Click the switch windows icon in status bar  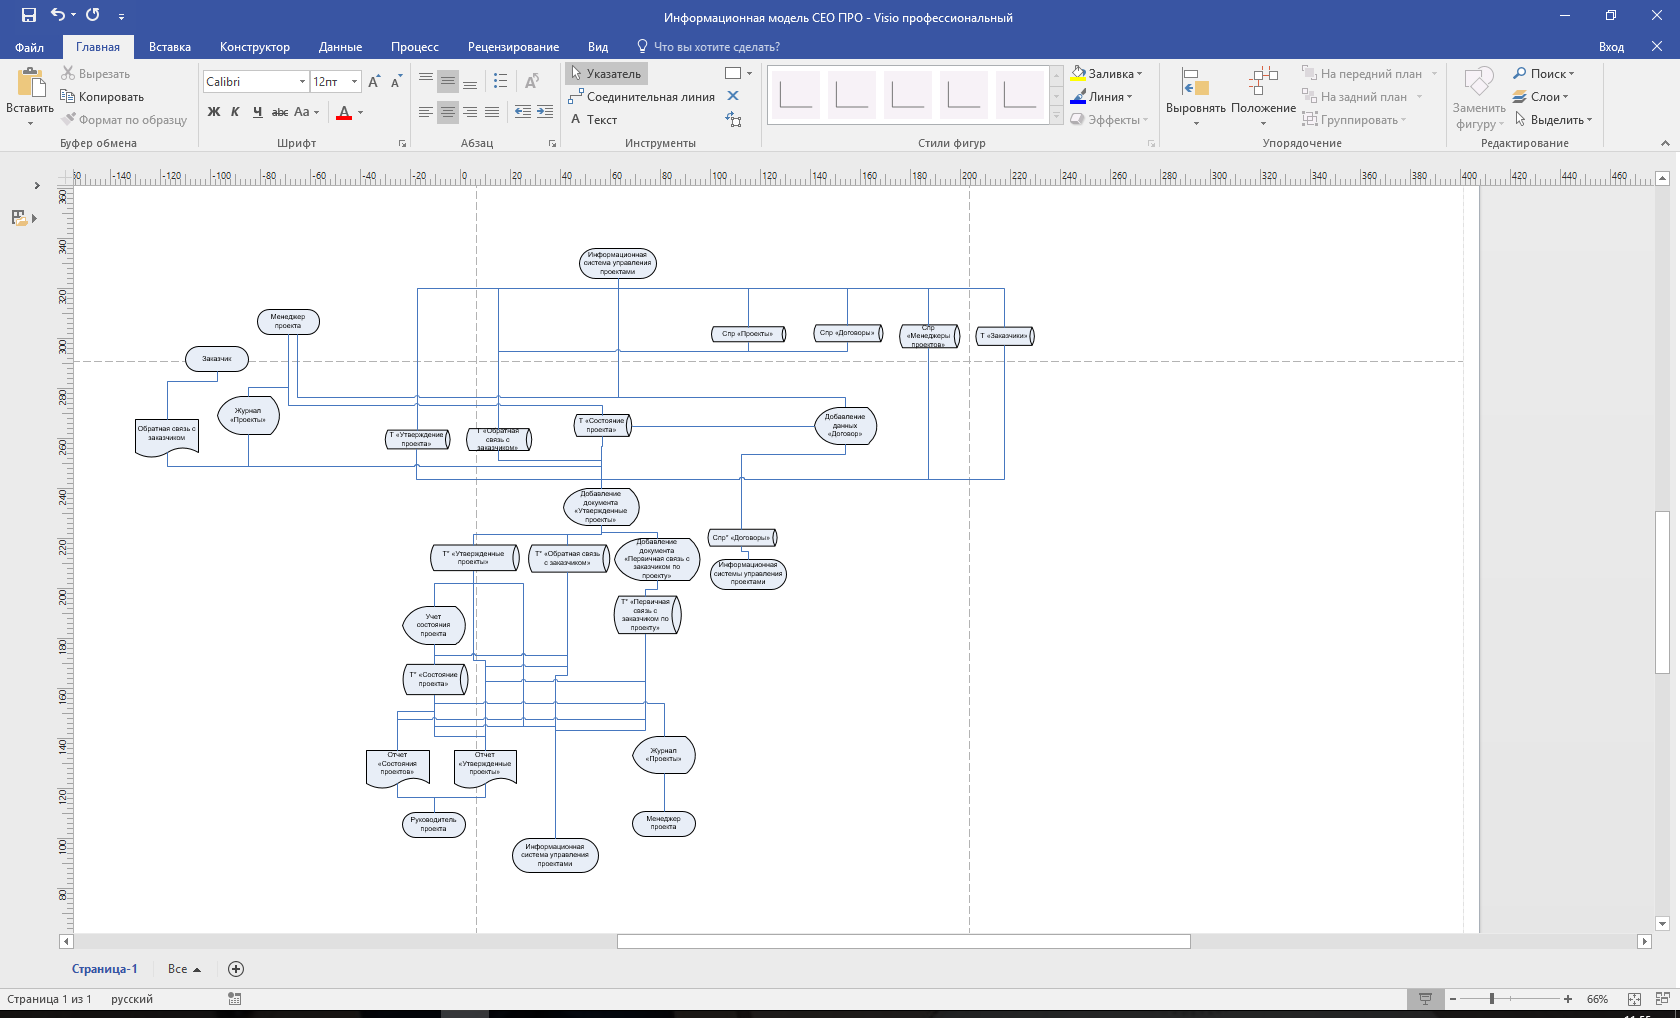pos(1662,999)
